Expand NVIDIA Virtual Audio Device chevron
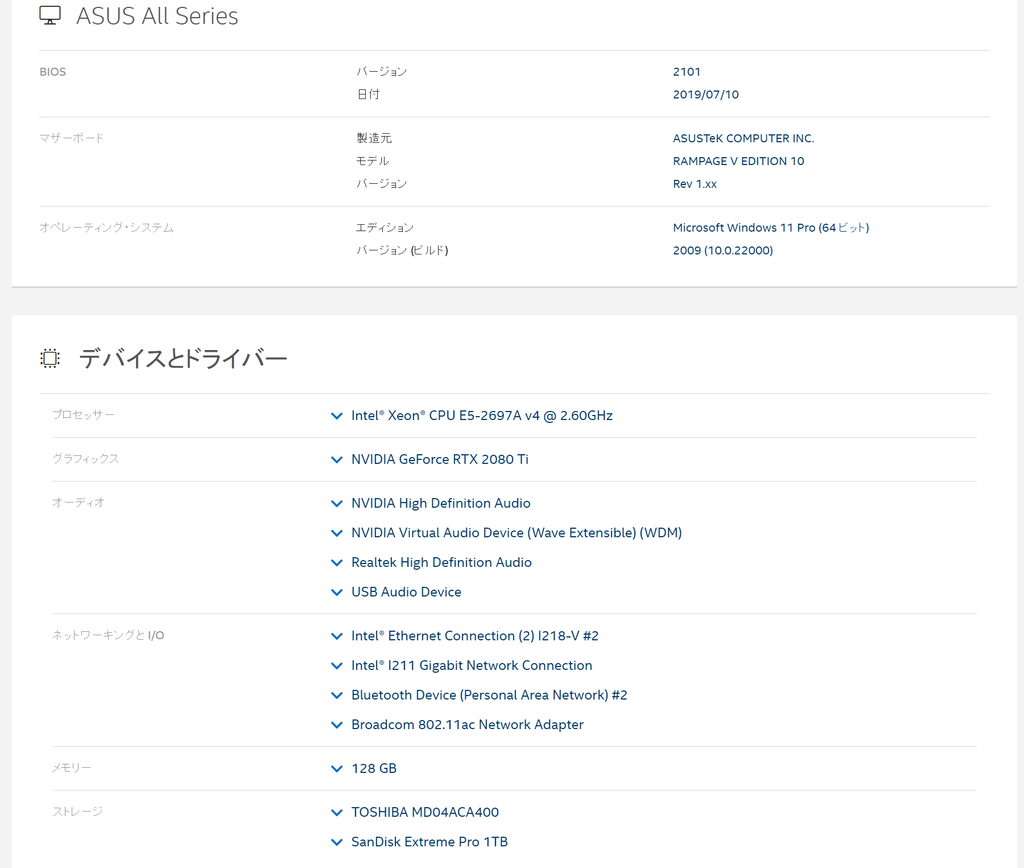This screenshot has width=1024, height=868. click(x=337, y=533)
